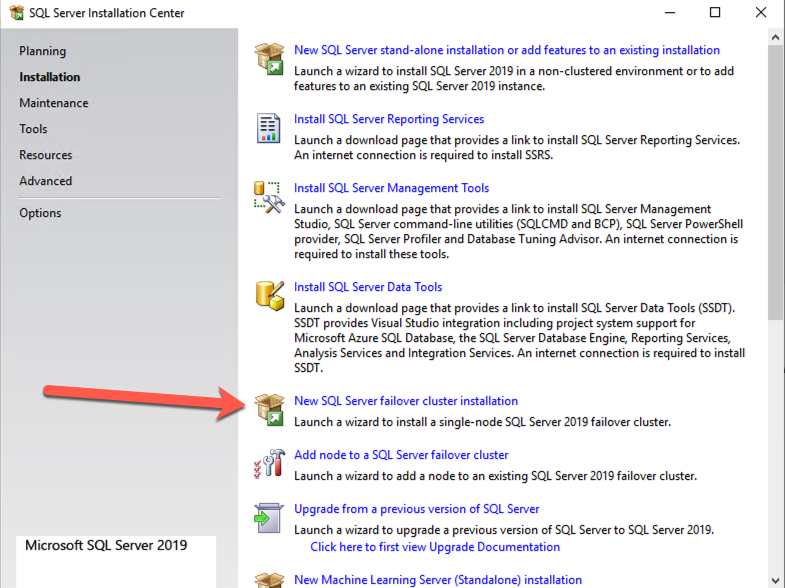Open Install SQL Server Management Tools link
Image resolution: width=785 pixels, height=588 pixels.
(x=391, y=188)
